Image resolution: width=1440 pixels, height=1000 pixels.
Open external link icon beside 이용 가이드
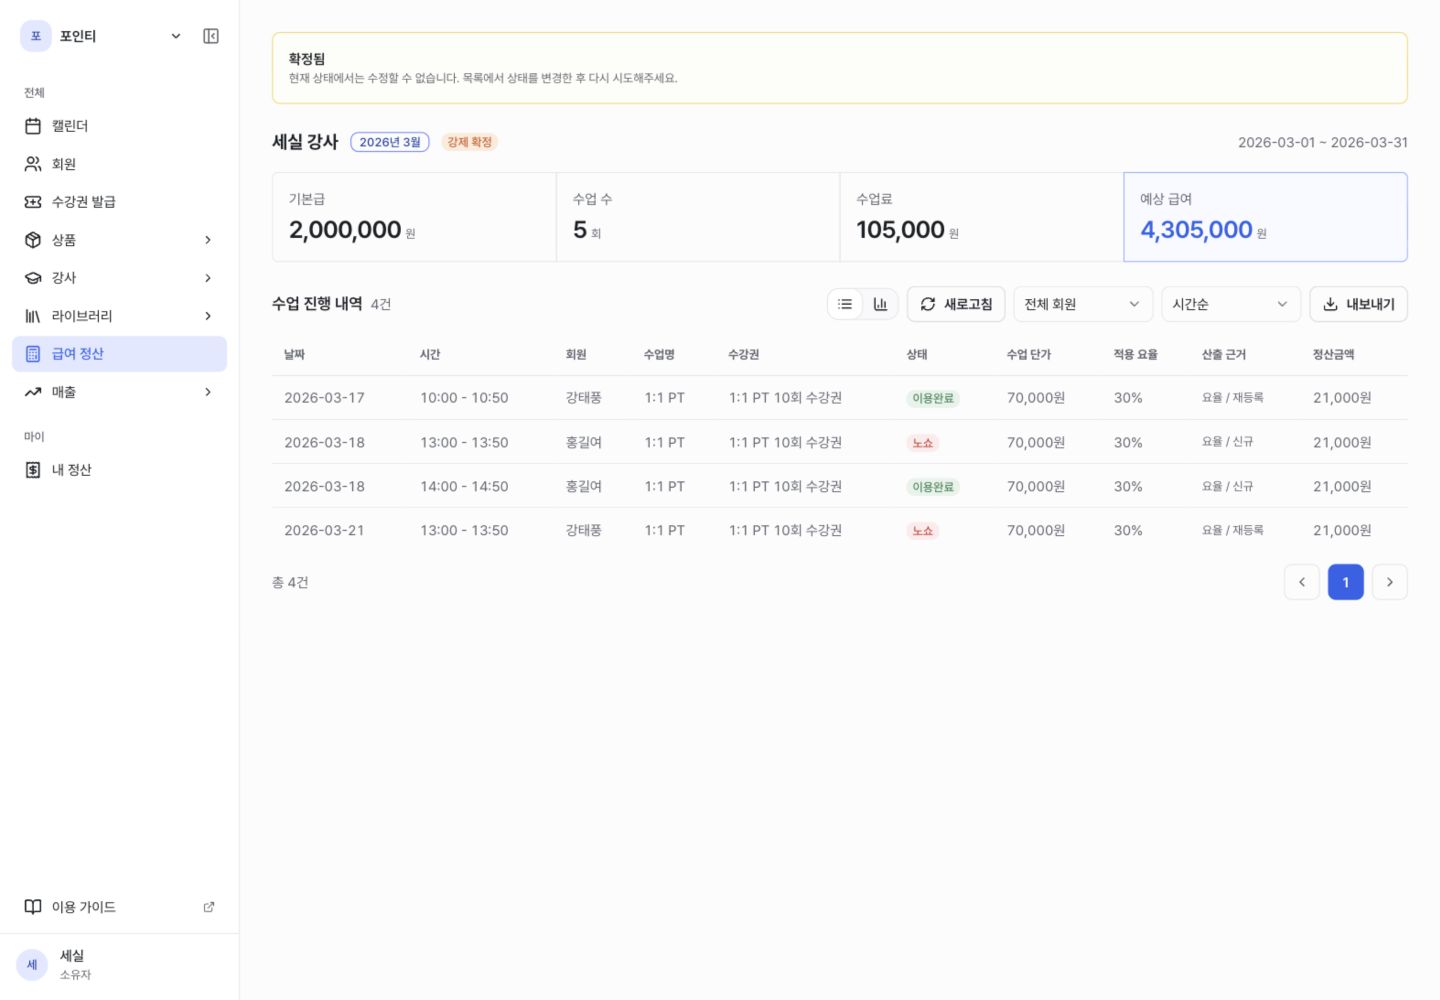pos(209,907)
